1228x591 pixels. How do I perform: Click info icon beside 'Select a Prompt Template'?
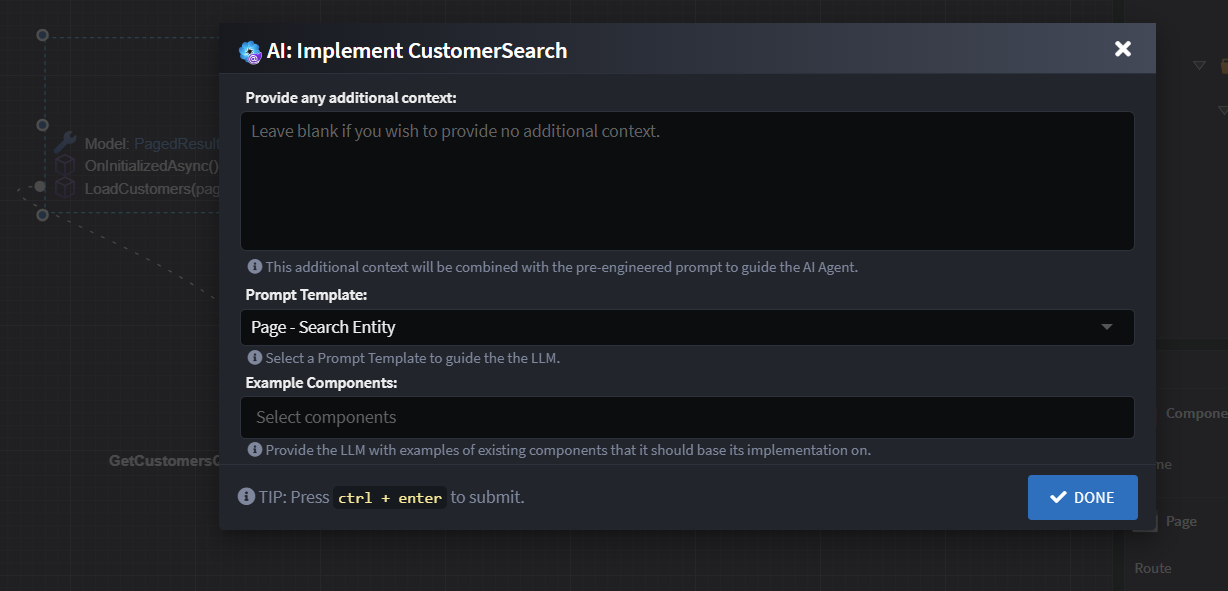[255, 357]
